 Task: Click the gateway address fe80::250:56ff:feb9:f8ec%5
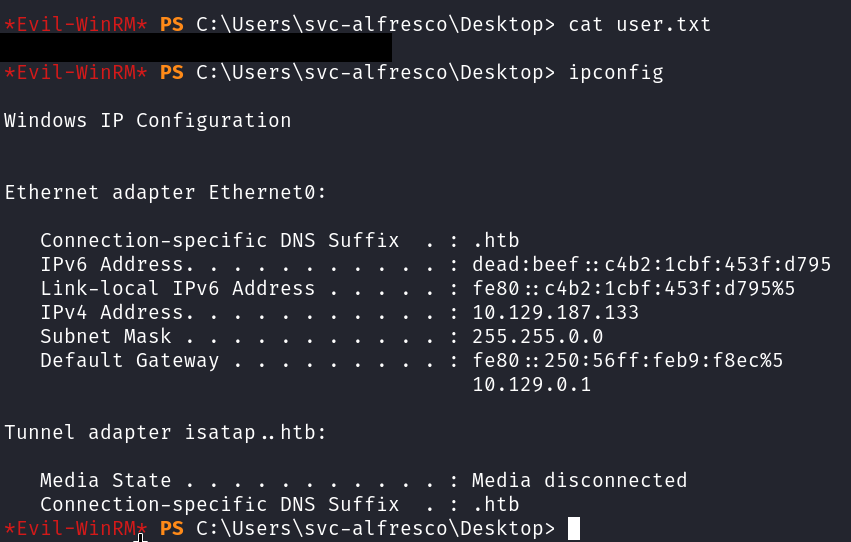click(x=627, y=360)
